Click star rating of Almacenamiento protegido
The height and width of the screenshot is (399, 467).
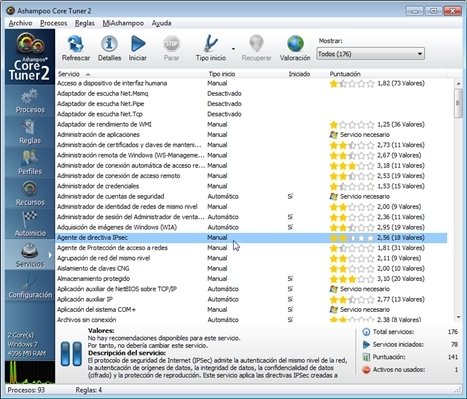352,279
